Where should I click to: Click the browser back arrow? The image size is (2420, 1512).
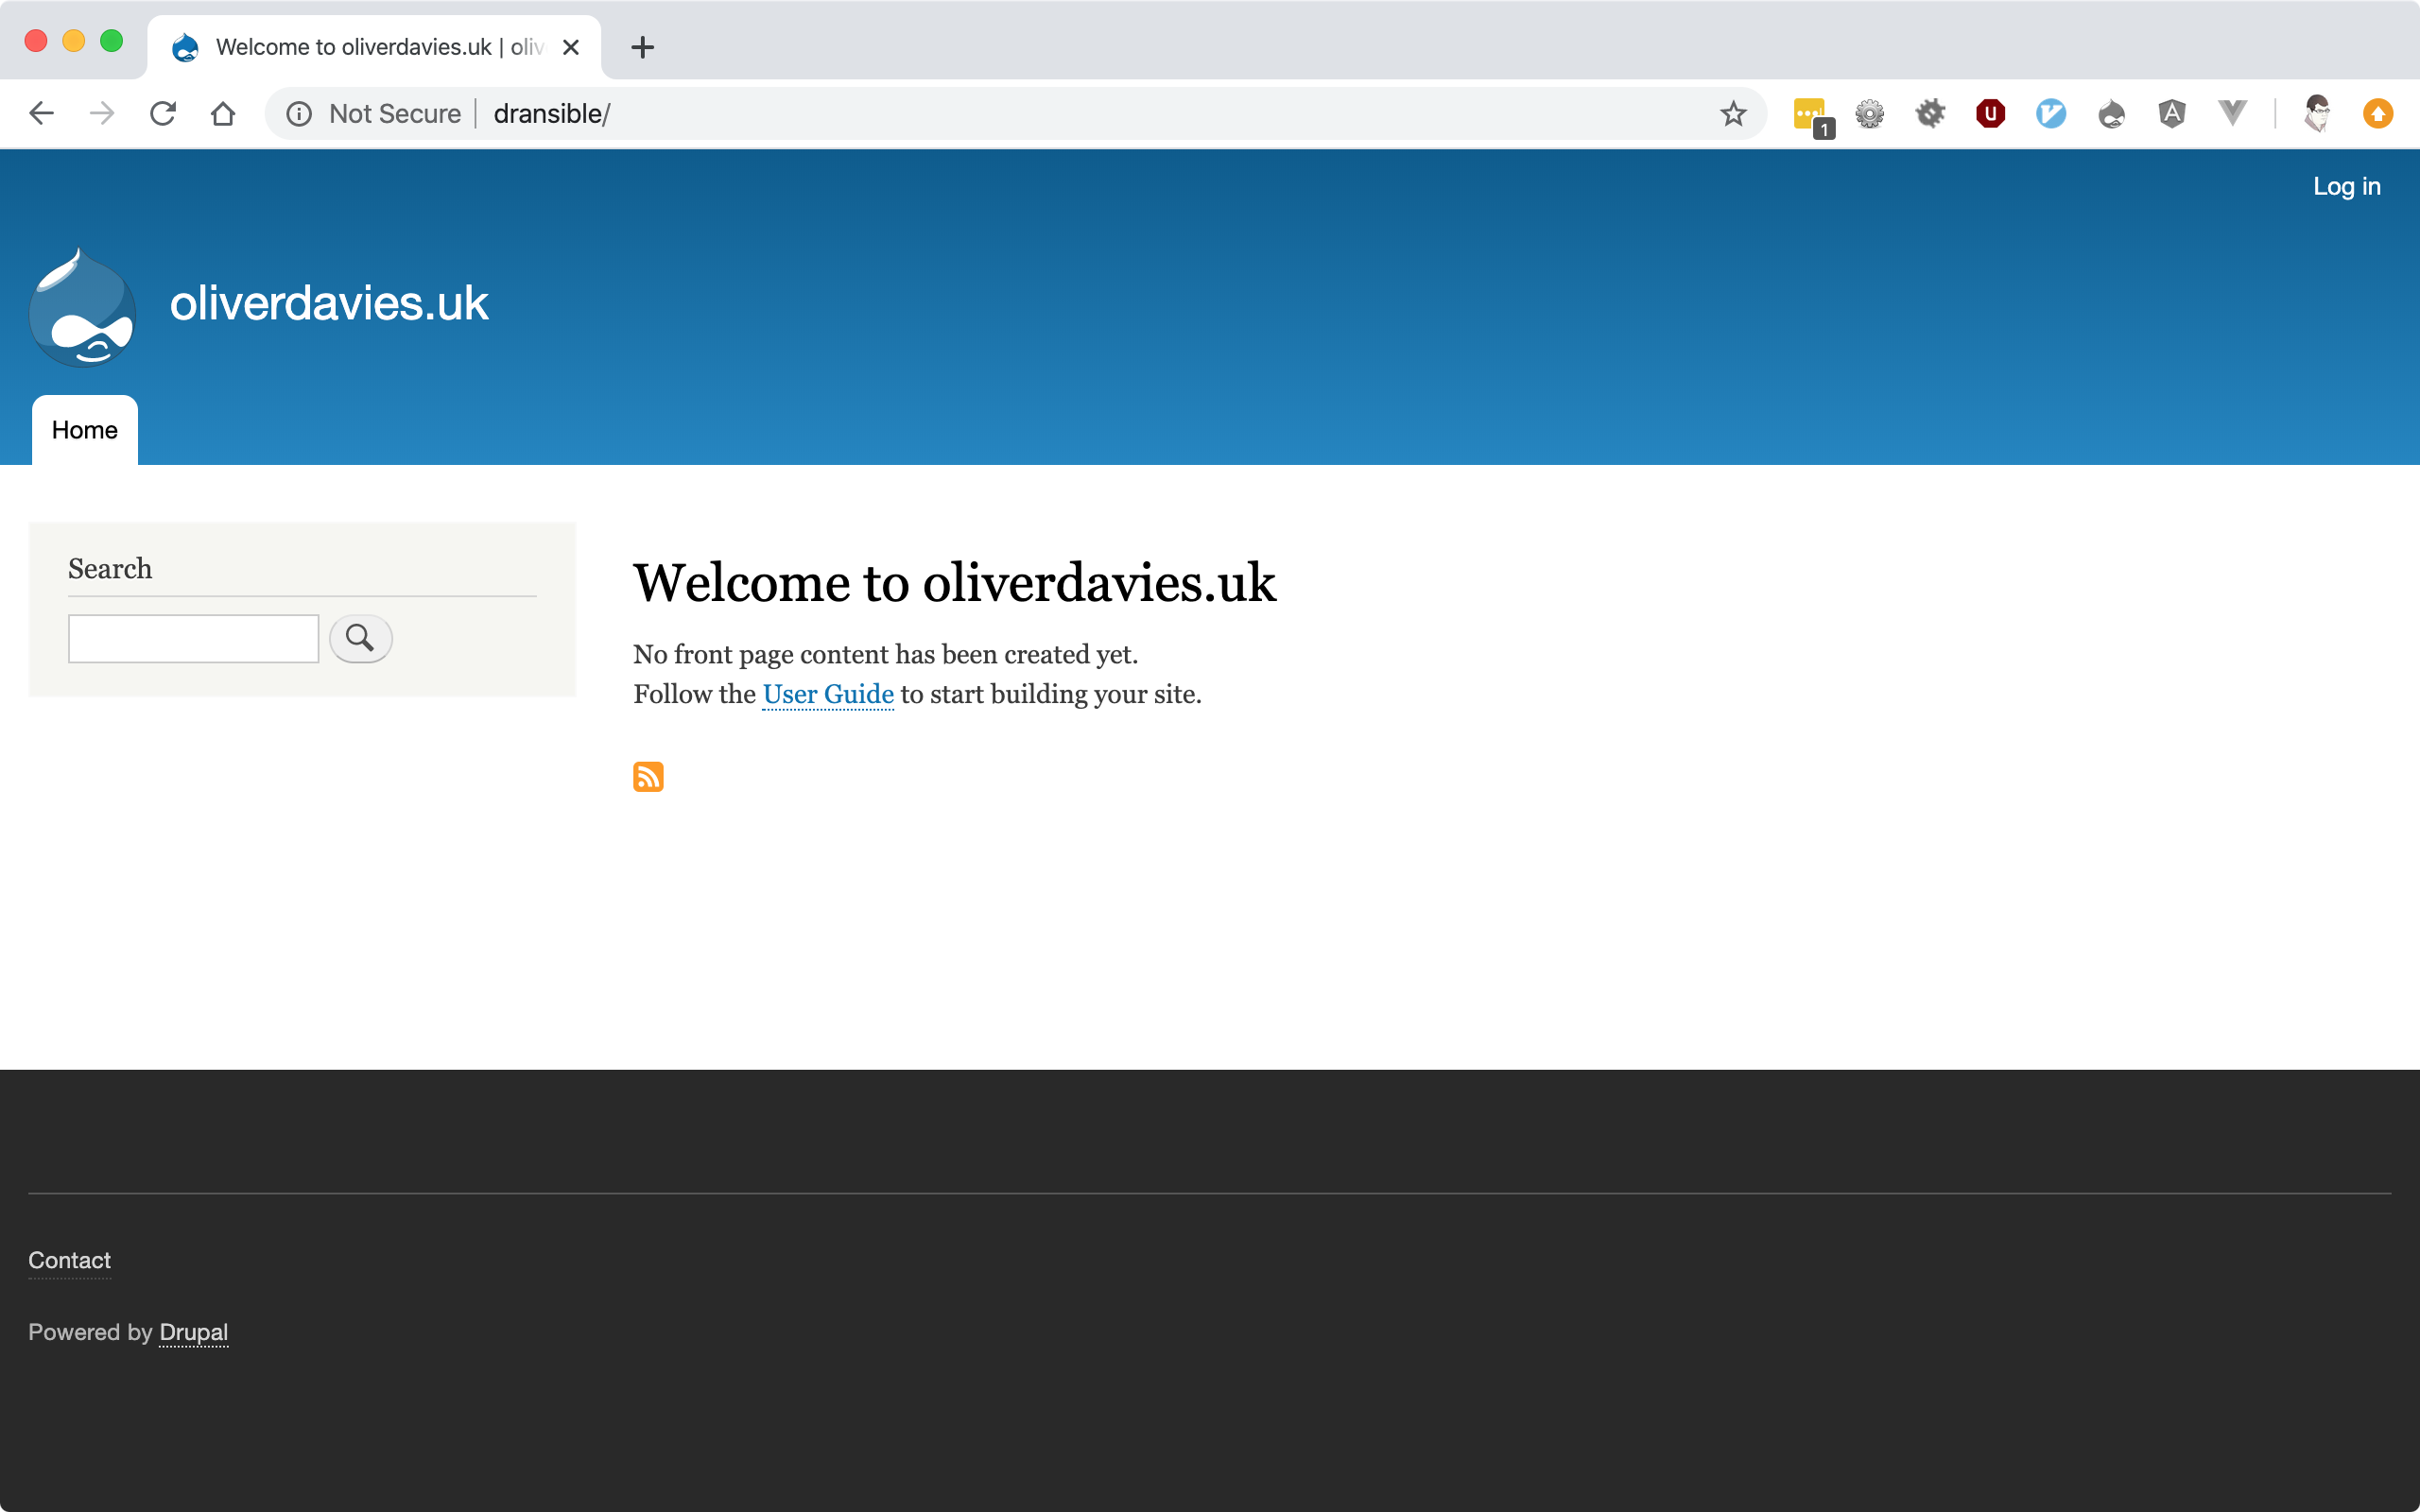(x=41, y=114)
